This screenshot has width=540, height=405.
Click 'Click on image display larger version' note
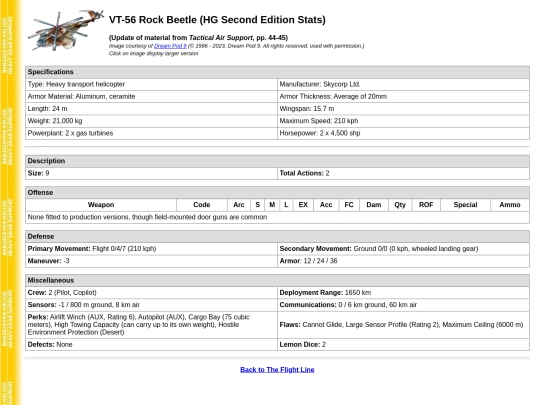point(154,53)
